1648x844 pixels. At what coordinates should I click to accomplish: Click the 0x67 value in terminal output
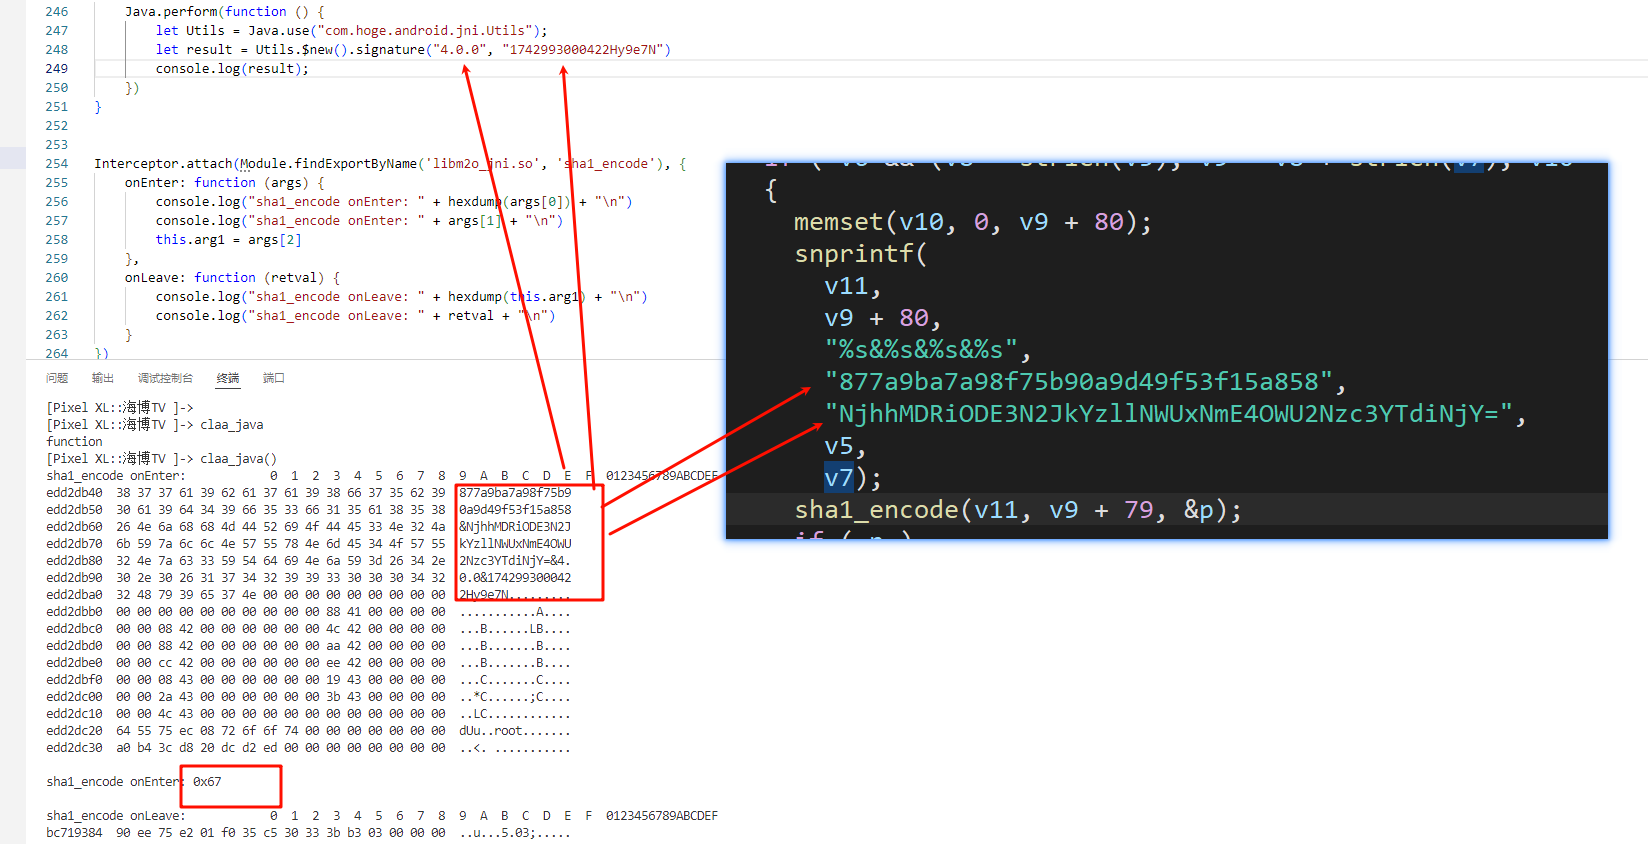pyautogui.click(x=207, y=782)
